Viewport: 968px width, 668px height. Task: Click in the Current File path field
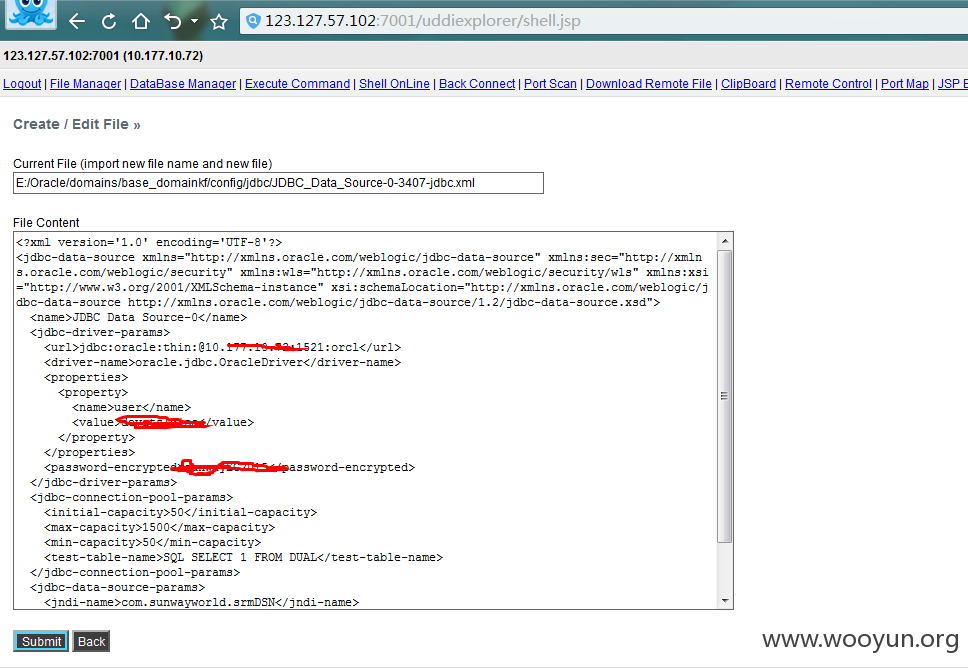tap(278, 183)
